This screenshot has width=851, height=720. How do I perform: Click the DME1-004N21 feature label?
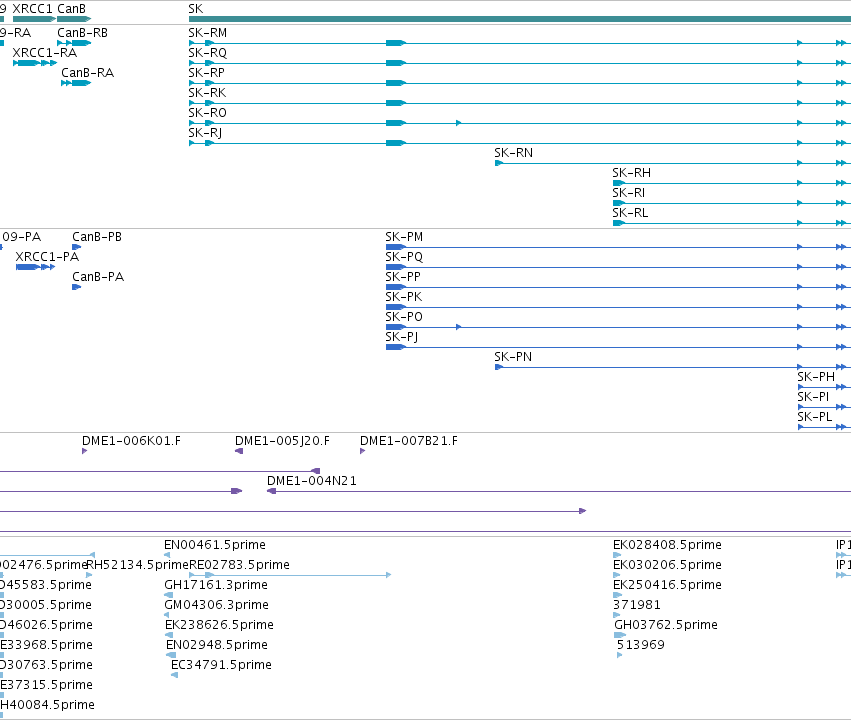pos(312,481)
